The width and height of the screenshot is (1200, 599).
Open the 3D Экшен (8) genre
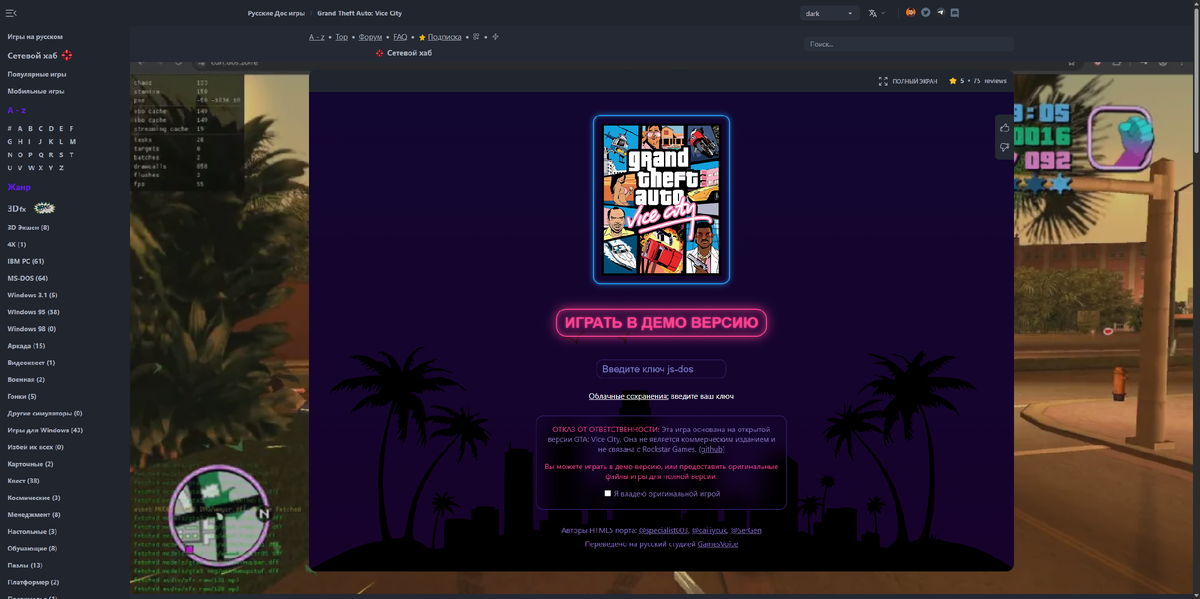[28, 227]
